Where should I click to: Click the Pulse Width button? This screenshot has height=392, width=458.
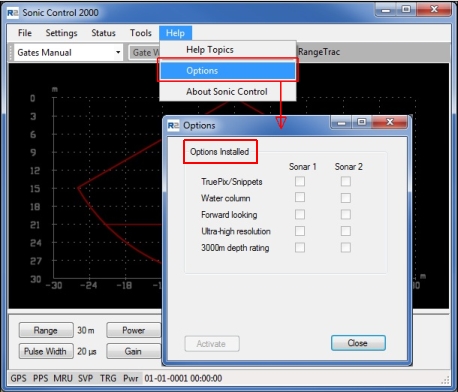pyautogui.click(x=46, y=351)
